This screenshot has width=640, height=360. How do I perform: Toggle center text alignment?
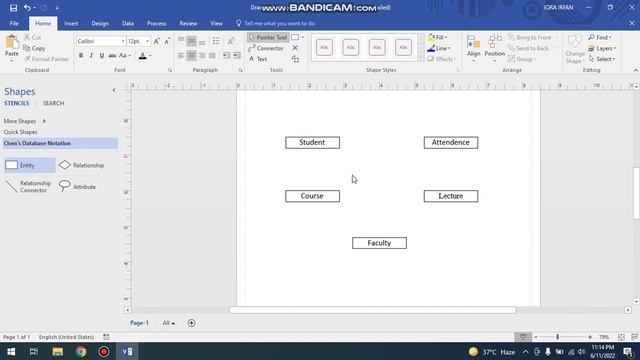[x=191, y=56]
